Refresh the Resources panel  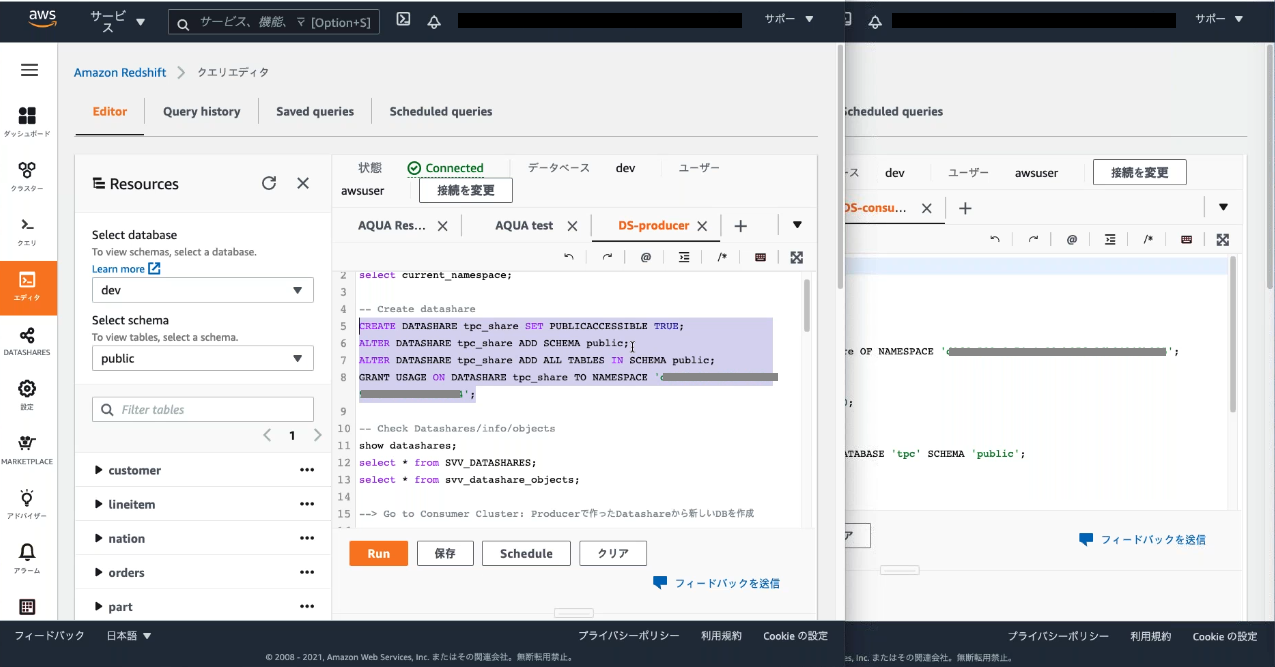(268, 184)
